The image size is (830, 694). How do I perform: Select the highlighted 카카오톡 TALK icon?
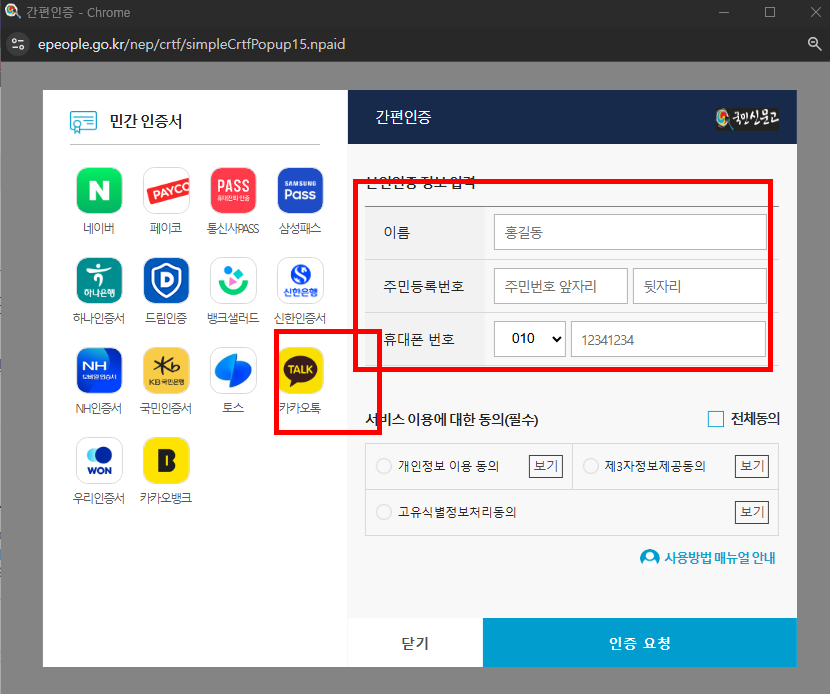tap(299, 371)
